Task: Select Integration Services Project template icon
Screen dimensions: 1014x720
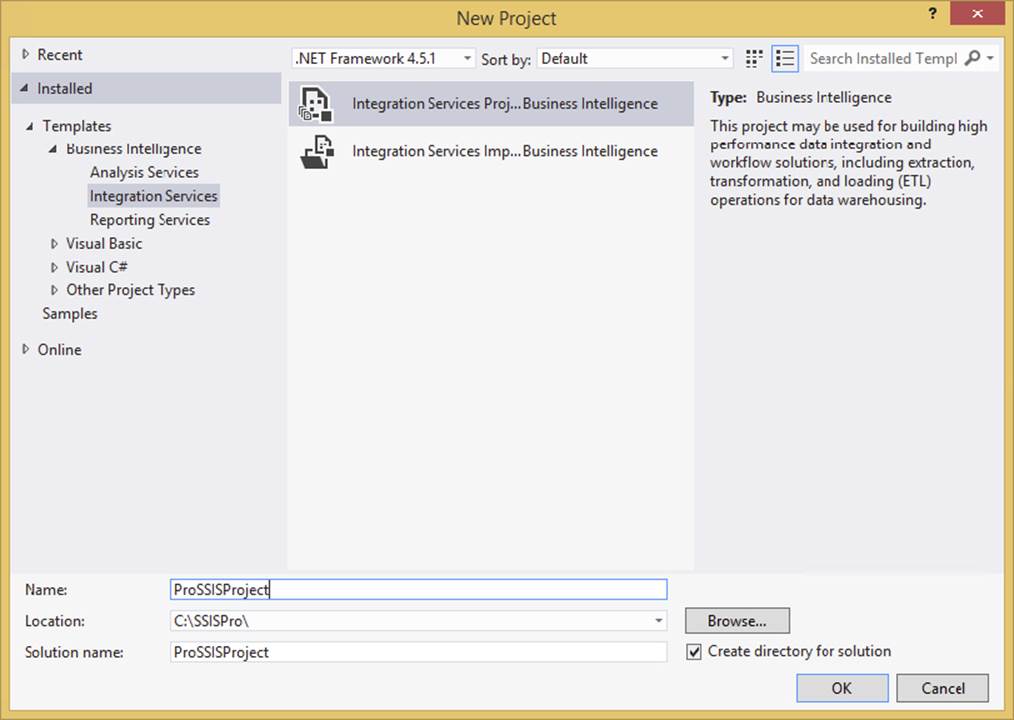Action: pos(316,104)
